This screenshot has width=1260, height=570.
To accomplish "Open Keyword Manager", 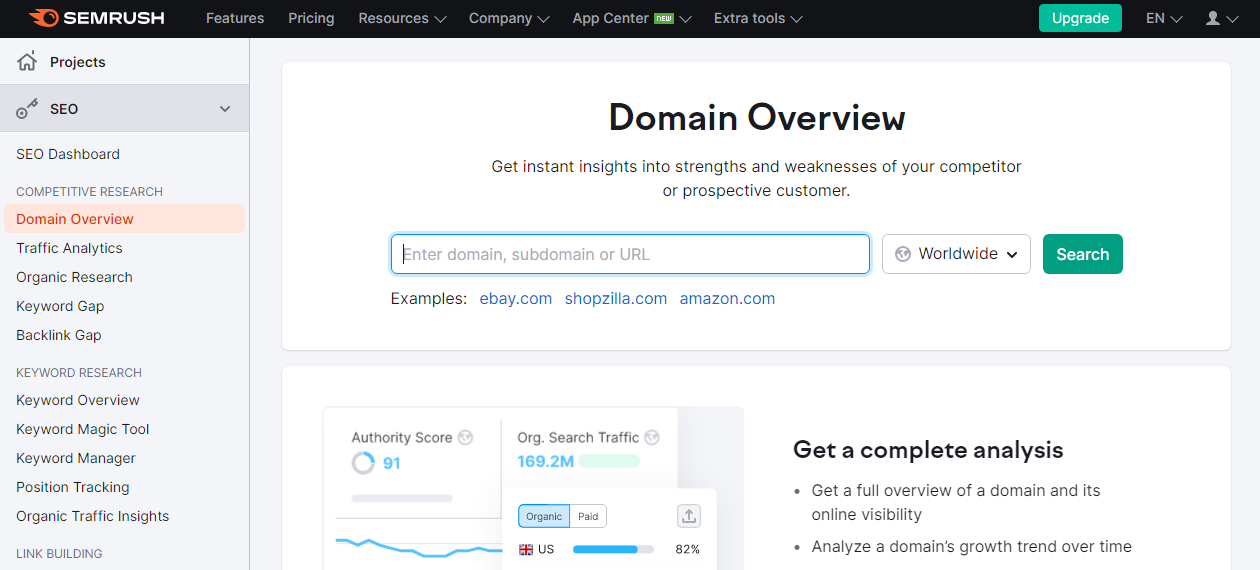I will tap(76, 458).
